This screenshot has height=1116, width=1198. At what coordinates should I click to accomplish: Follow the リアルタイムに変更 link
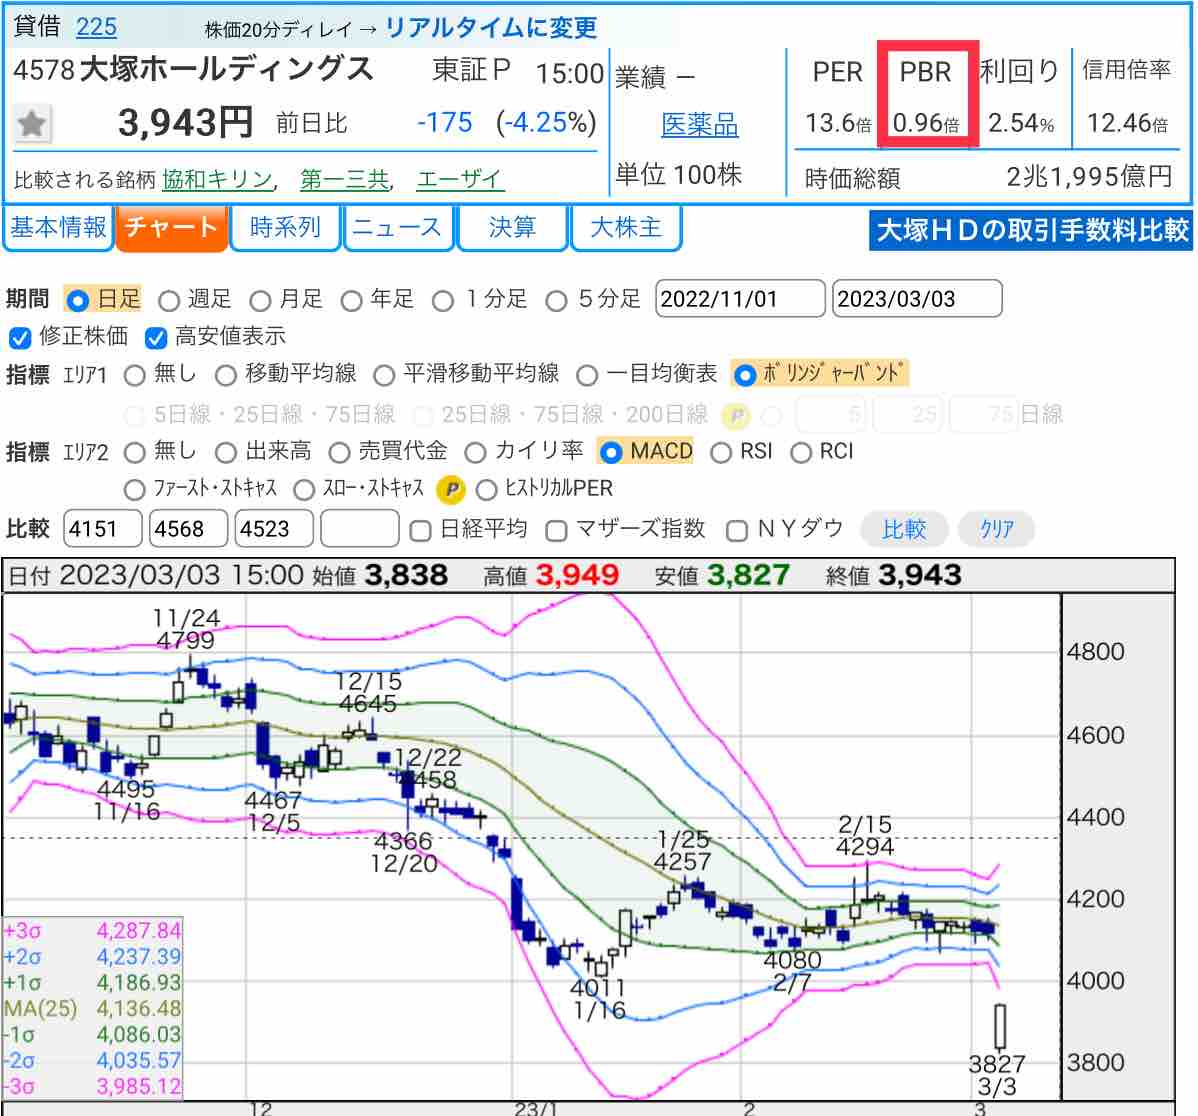coord(491,28)
